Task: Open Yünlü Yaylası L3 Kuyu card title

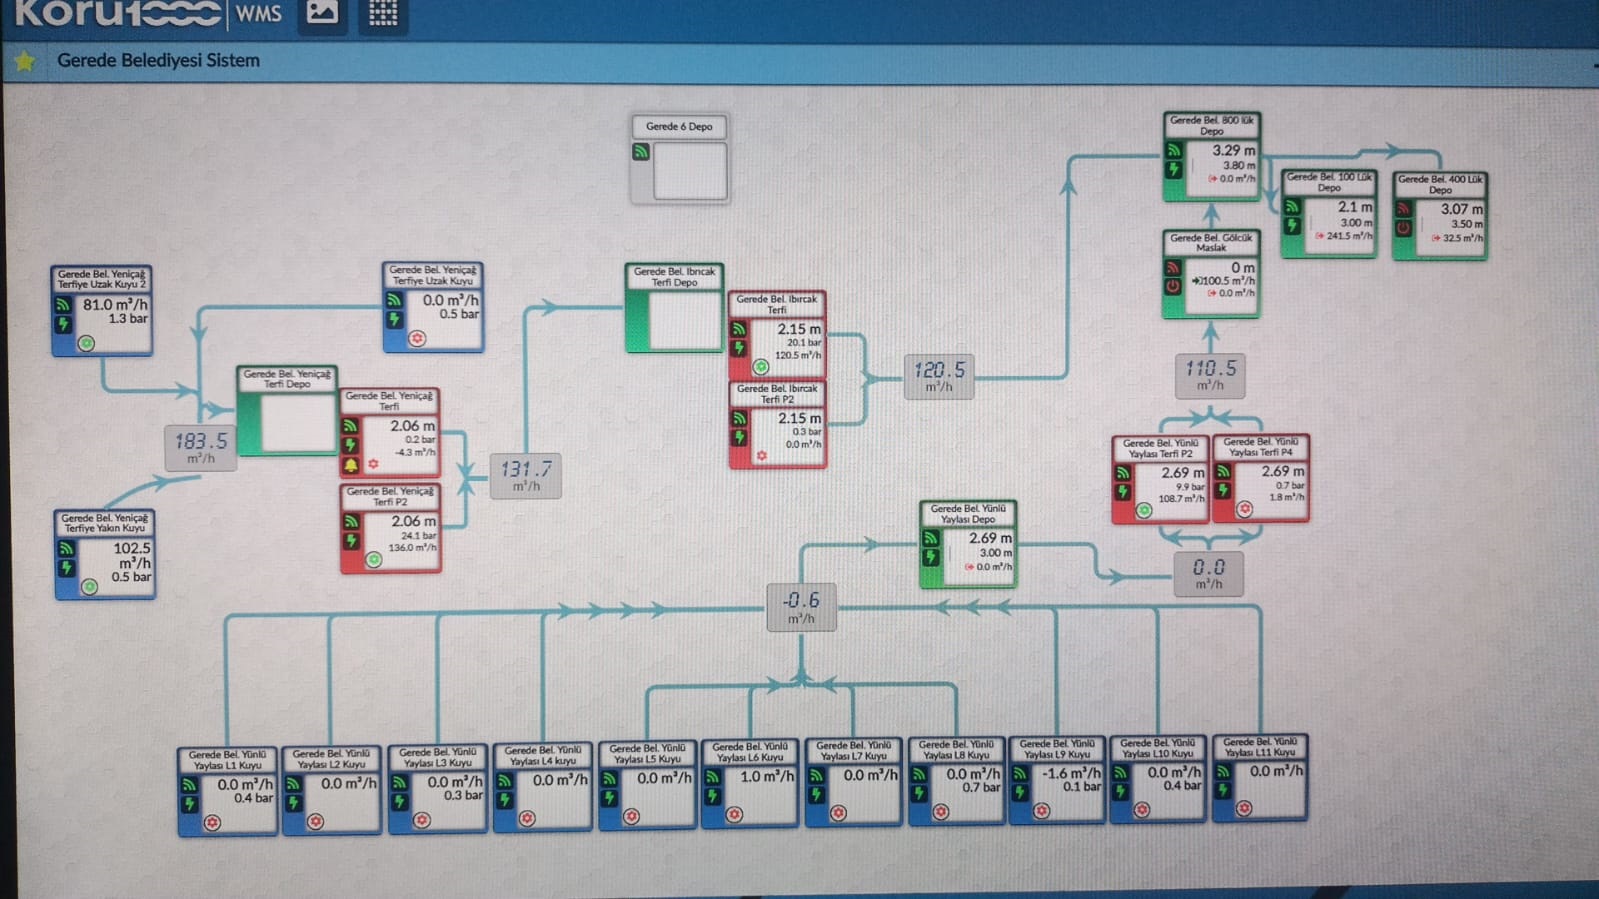Action: (437, 757)
